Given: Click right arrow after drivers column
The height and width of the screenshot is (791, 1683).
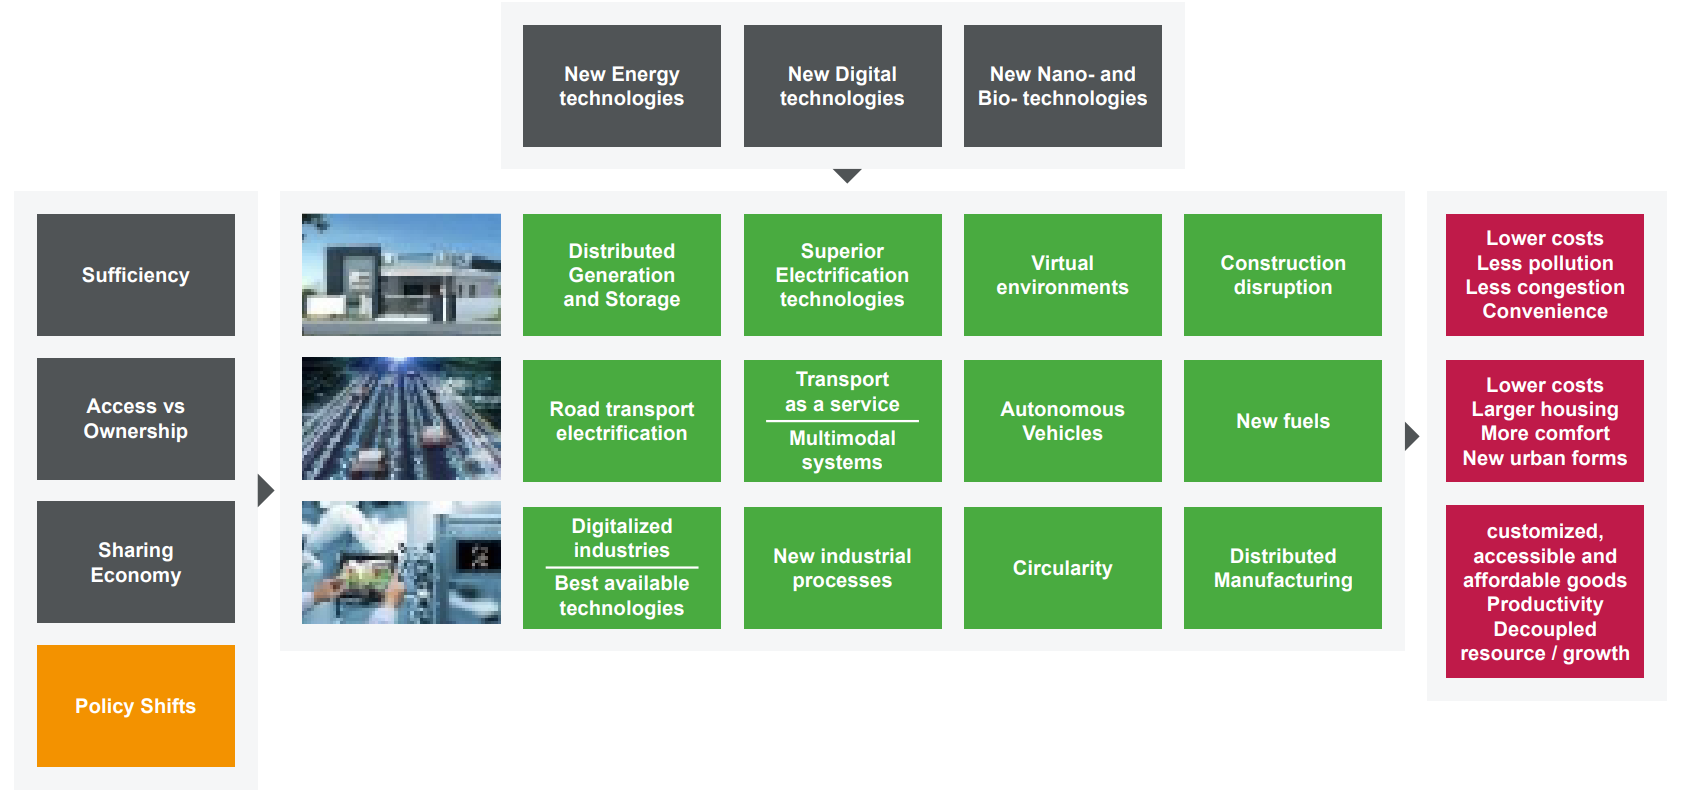Looking at the screenshot, I should [265, 490].
